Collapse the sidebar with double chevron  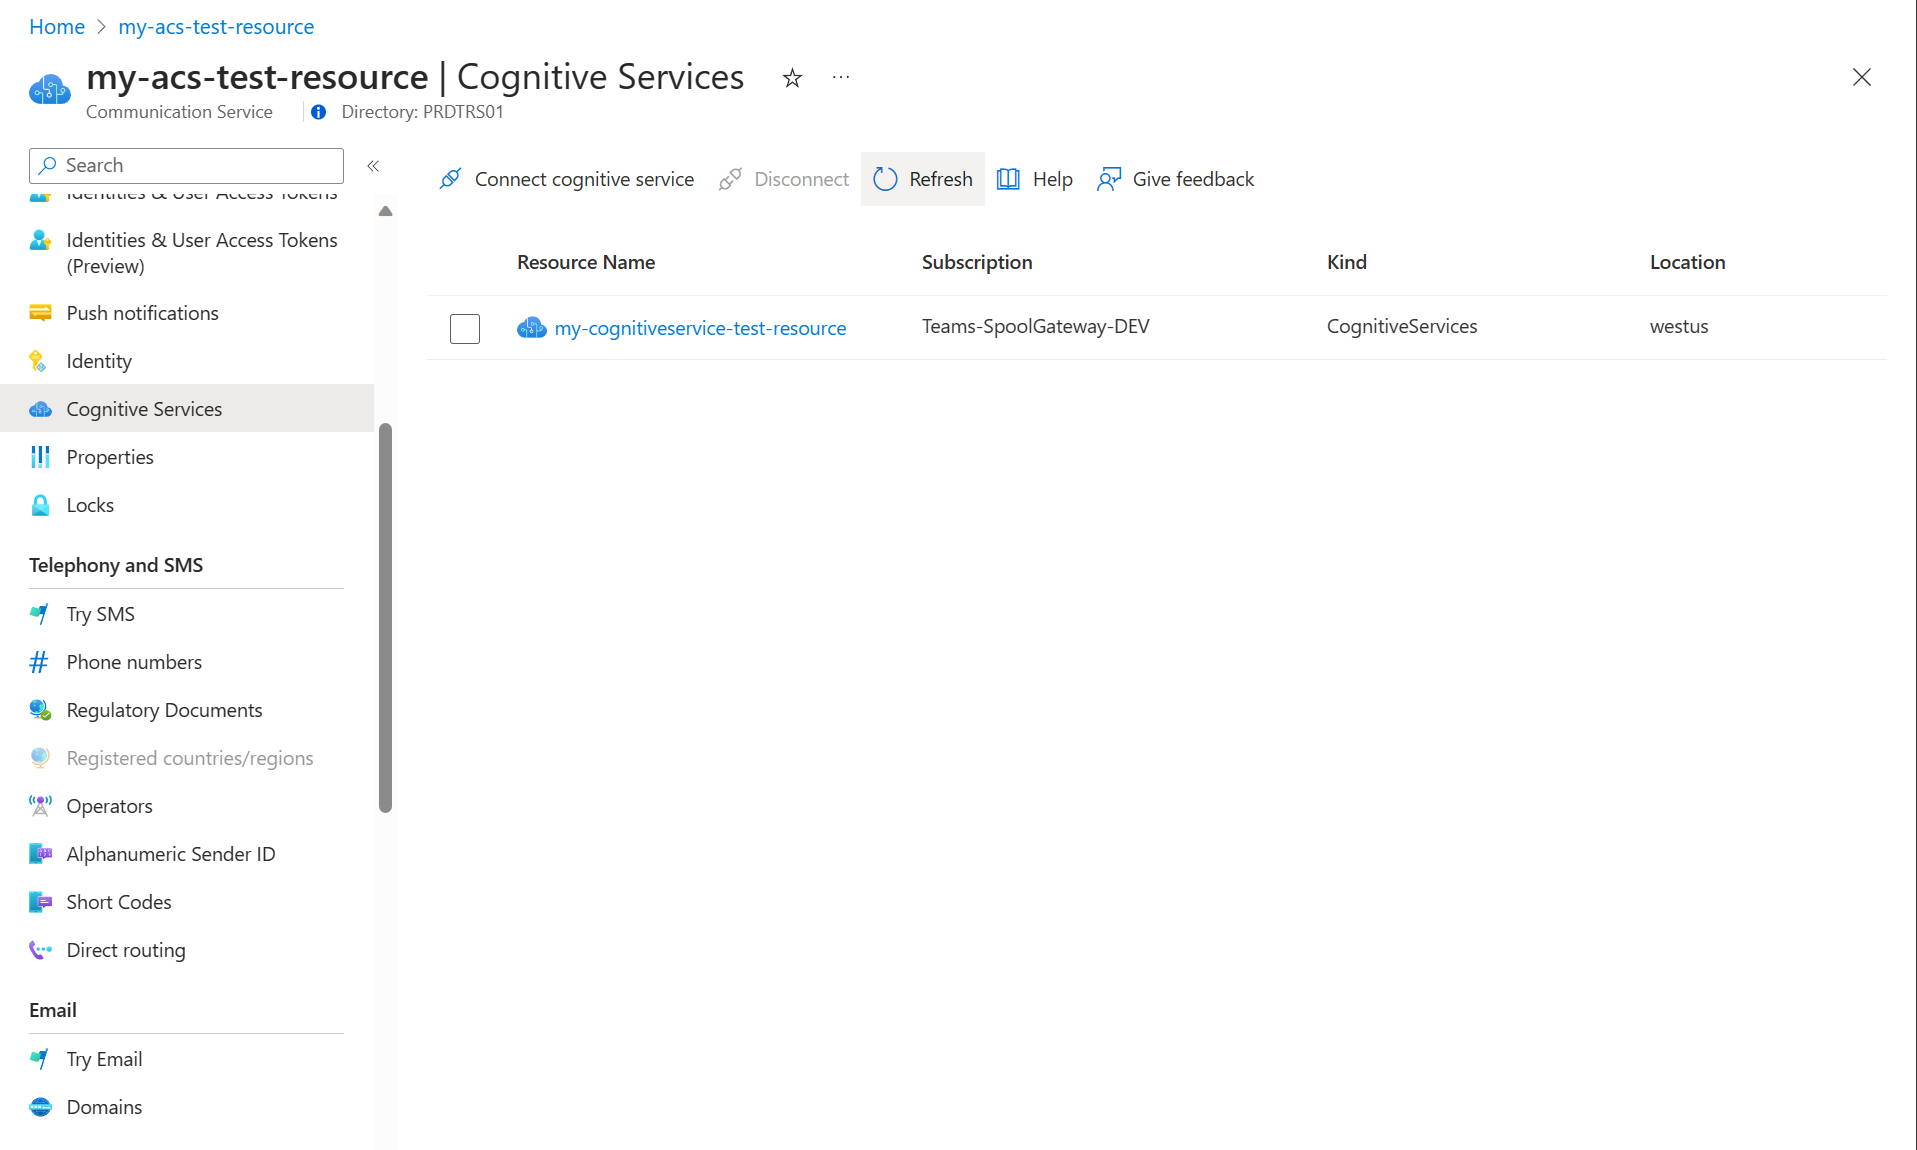[373, 166]
